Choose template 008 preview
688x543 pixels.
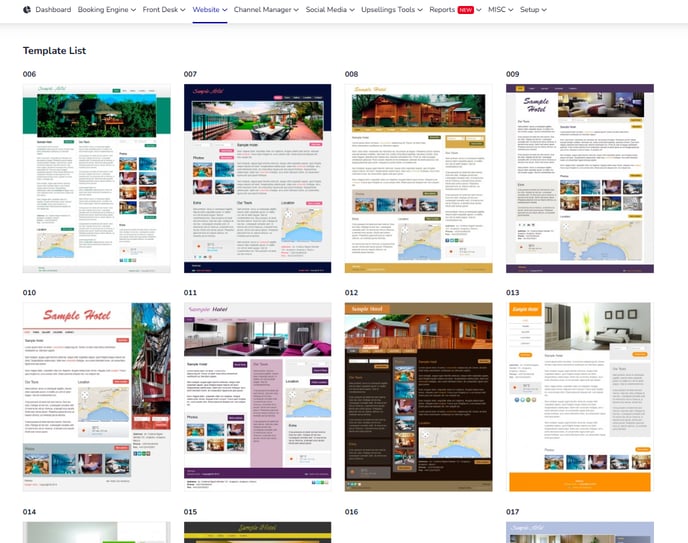coord(419,179)
